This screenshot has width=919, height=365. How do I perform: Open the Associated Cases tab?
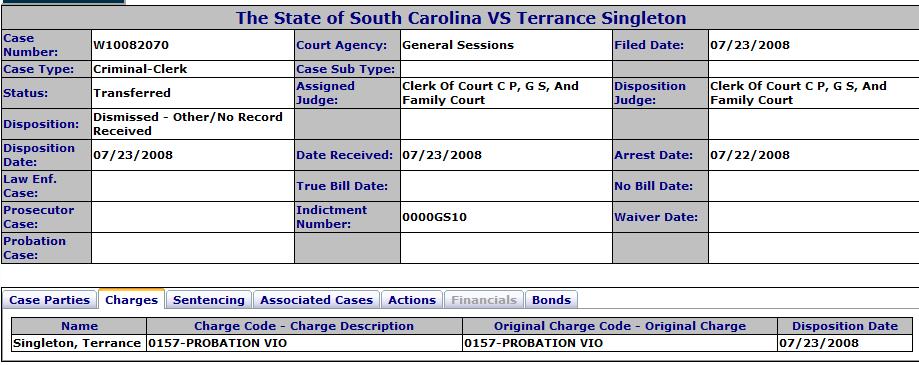click(x=316, y=300)
